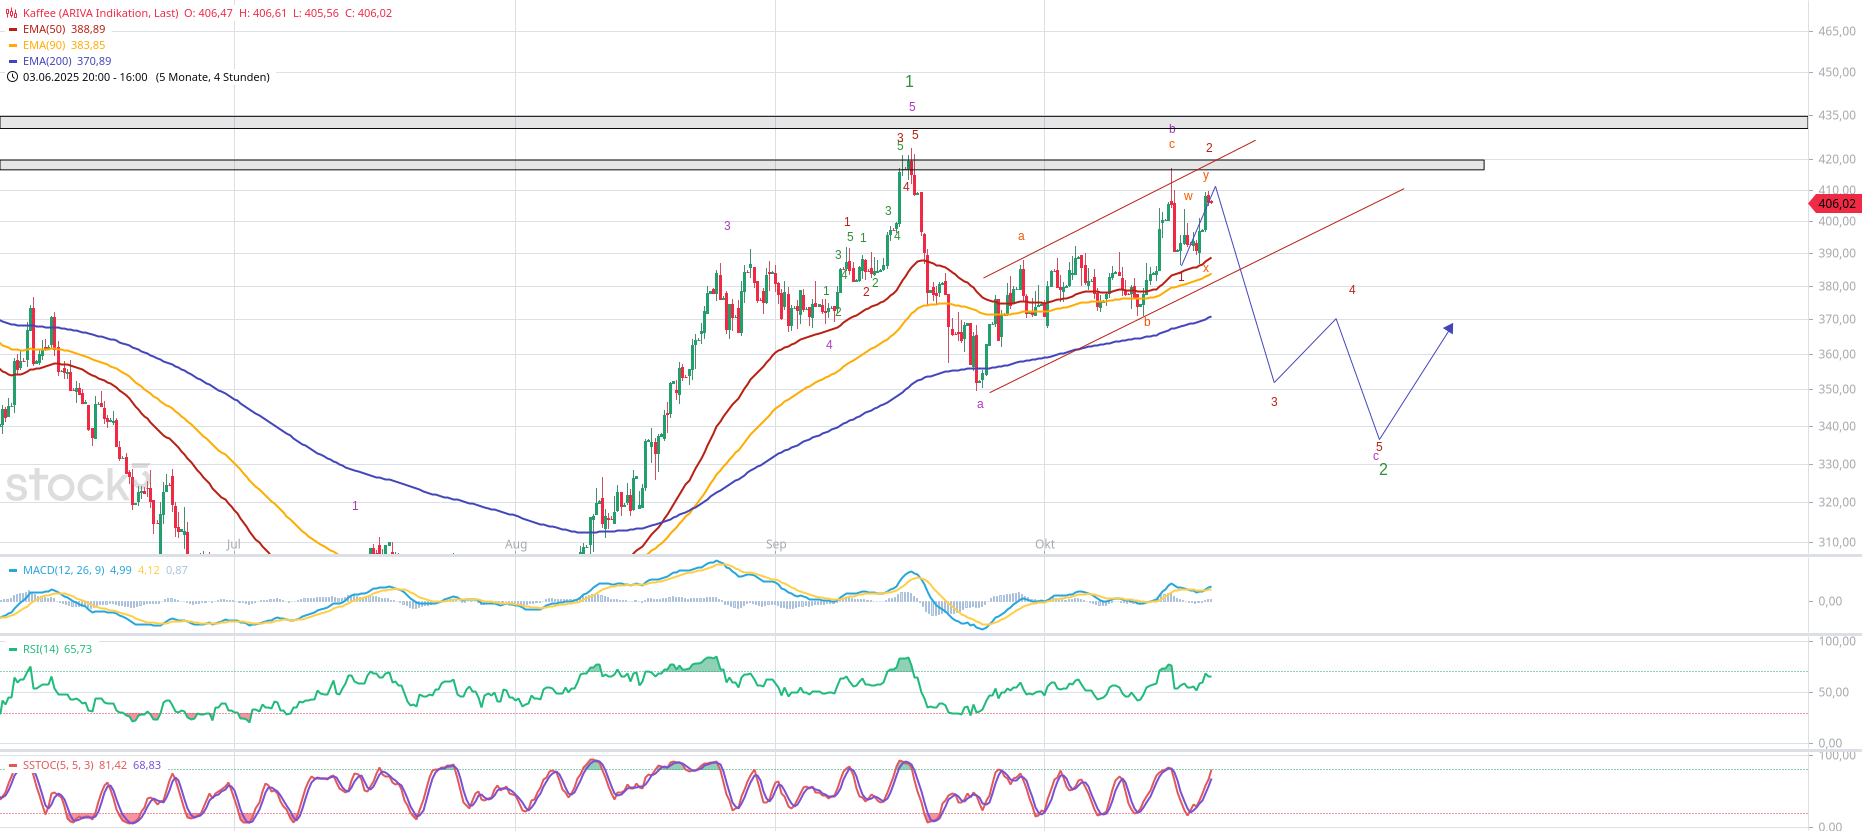Click the red current price tag 406,02
Viewport: 1862px width, 831px height.
tap(1835, 204)
